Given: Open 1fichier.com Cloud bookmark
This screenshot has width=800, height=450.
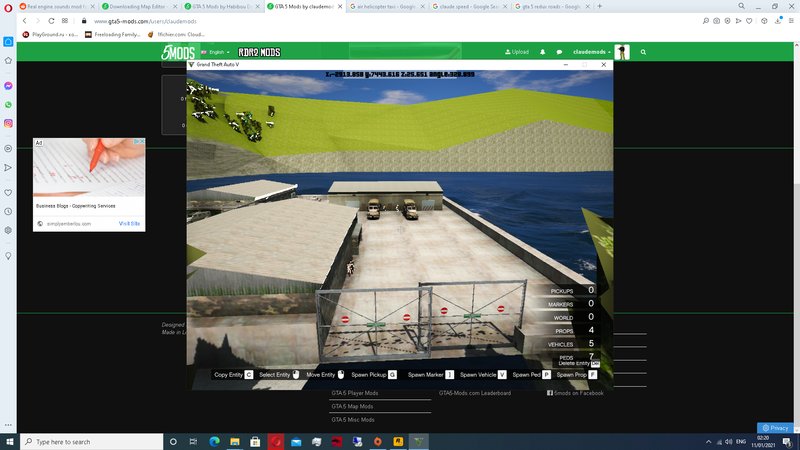Looking at the screenshot, I should 176,34.
